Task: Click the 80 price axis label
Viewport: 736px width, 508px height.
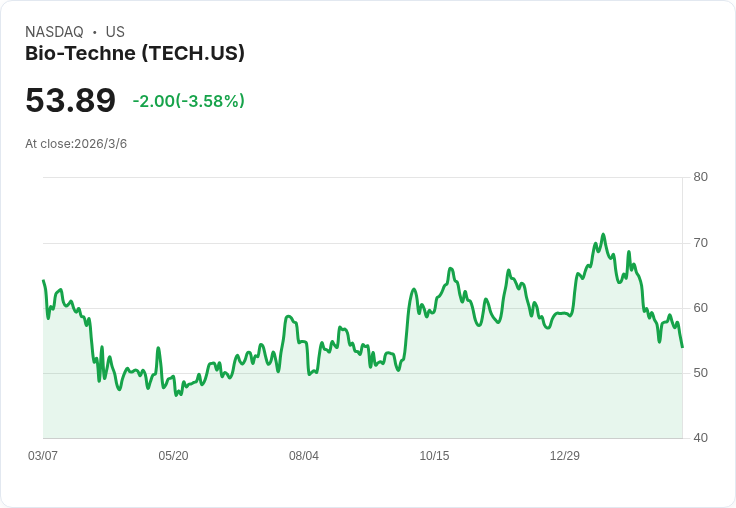Action: pyautogui.click(x=700, y=177)
